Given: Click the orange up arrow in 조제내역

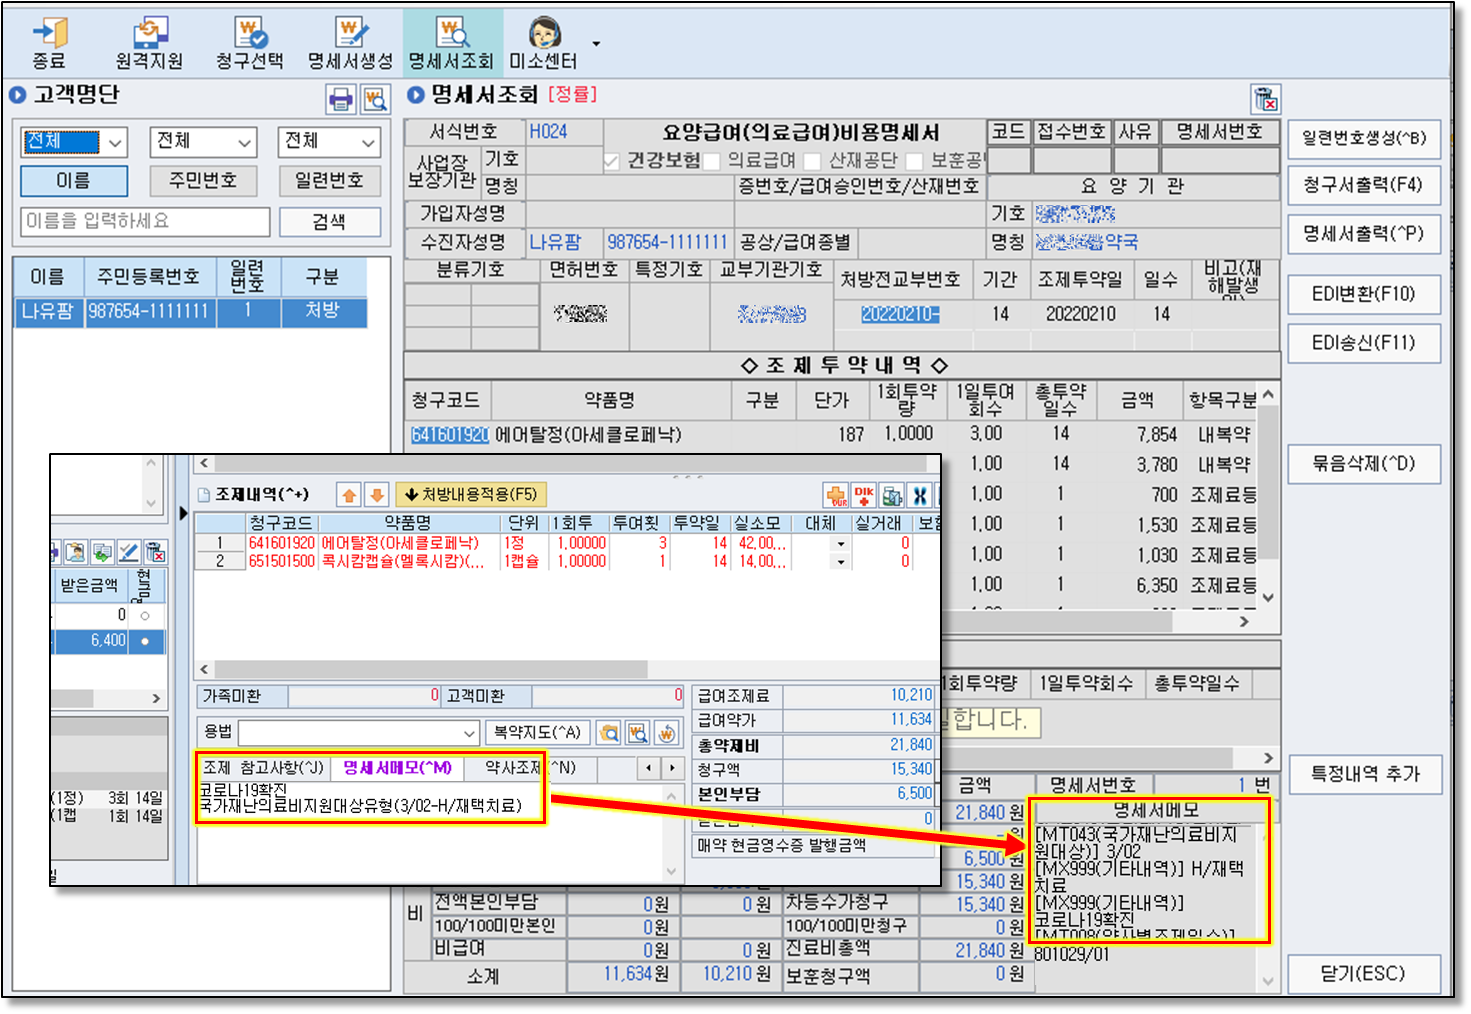Looking at the screenshot, I should [x=349, y=495].
